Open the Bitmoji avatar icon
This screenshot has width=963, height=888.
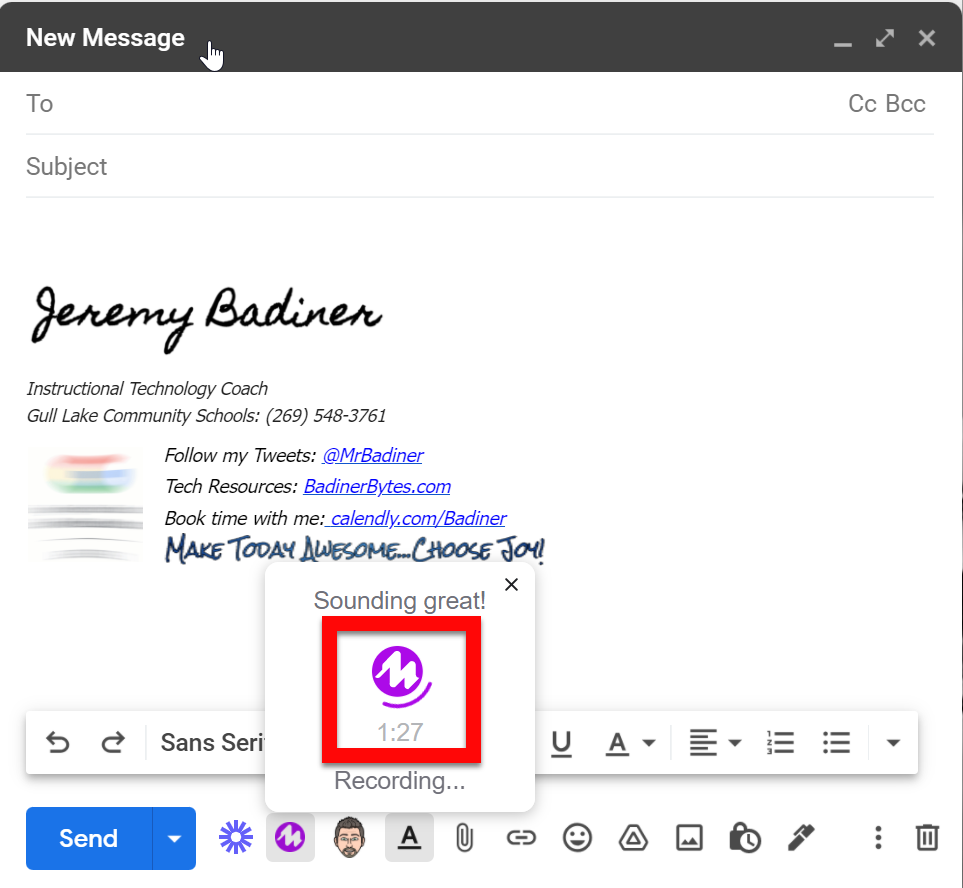click(349, 837)
